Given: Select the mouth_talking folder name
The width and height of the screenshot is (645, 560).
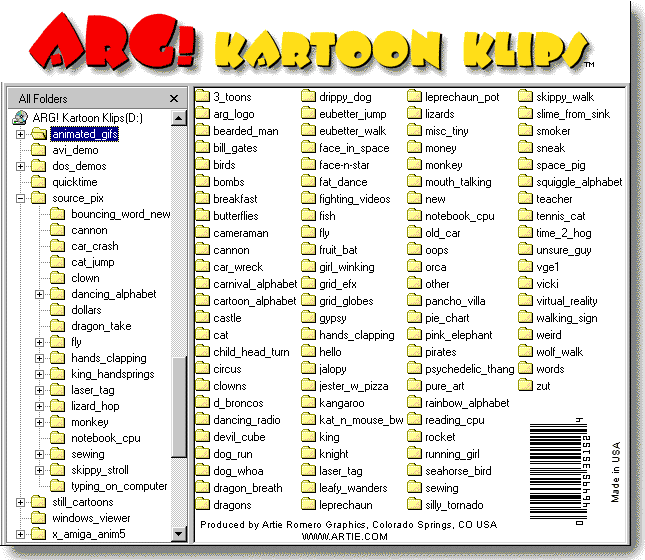Looking at the screenshot, I should pyautogui.click(x=458, y=182).
